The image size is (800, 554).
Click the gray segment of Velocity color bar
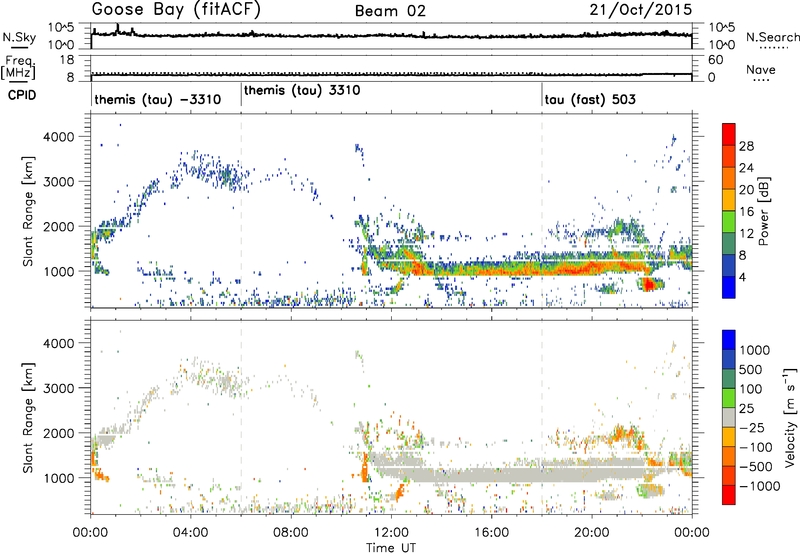pyautogui.click(x=729, y=418)
